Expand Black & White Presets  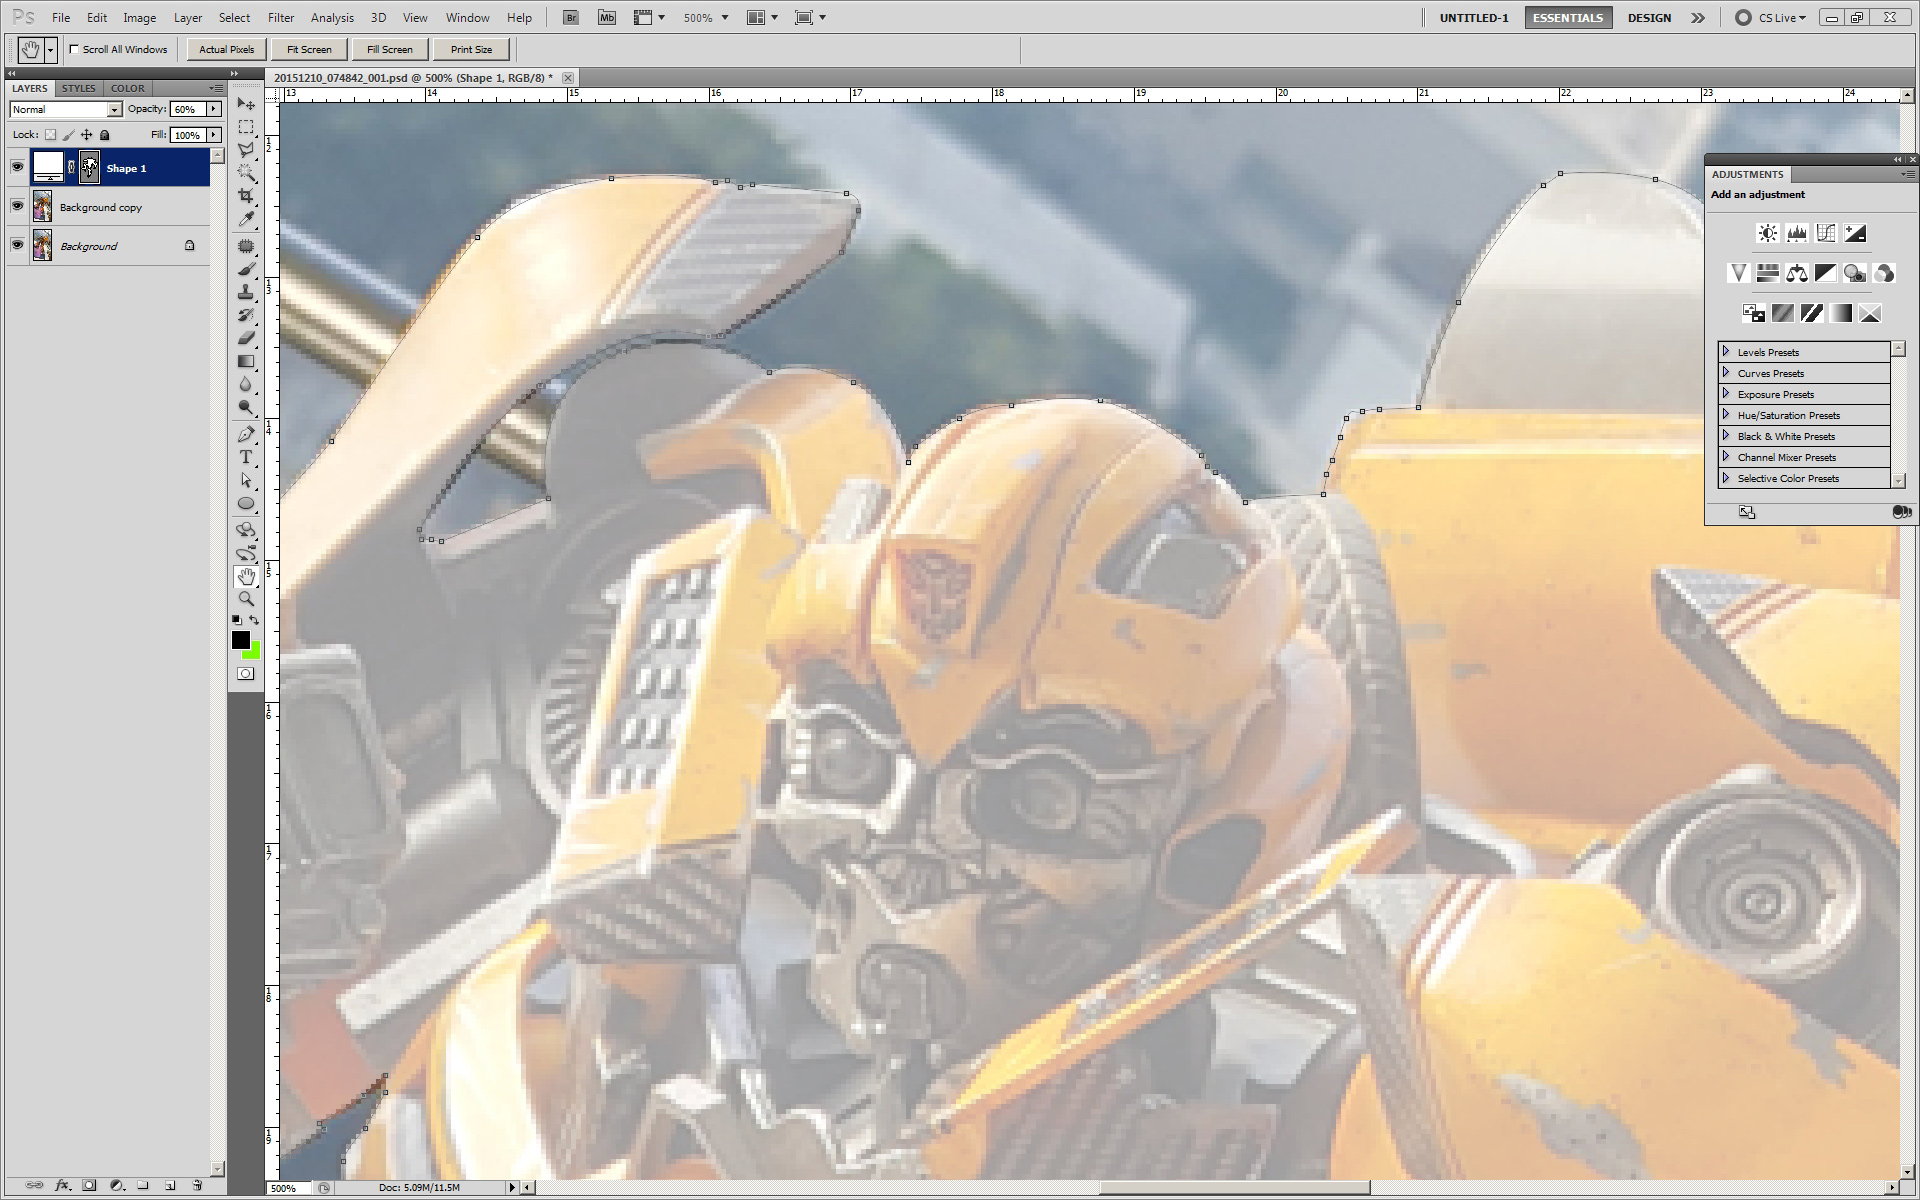tap(1726, 436)
